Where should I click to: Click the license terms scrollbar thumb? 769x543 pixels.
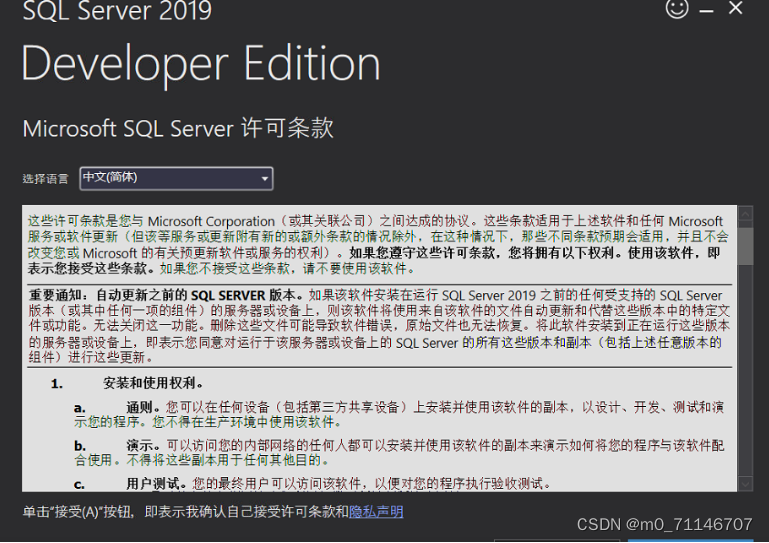(745, 246)
